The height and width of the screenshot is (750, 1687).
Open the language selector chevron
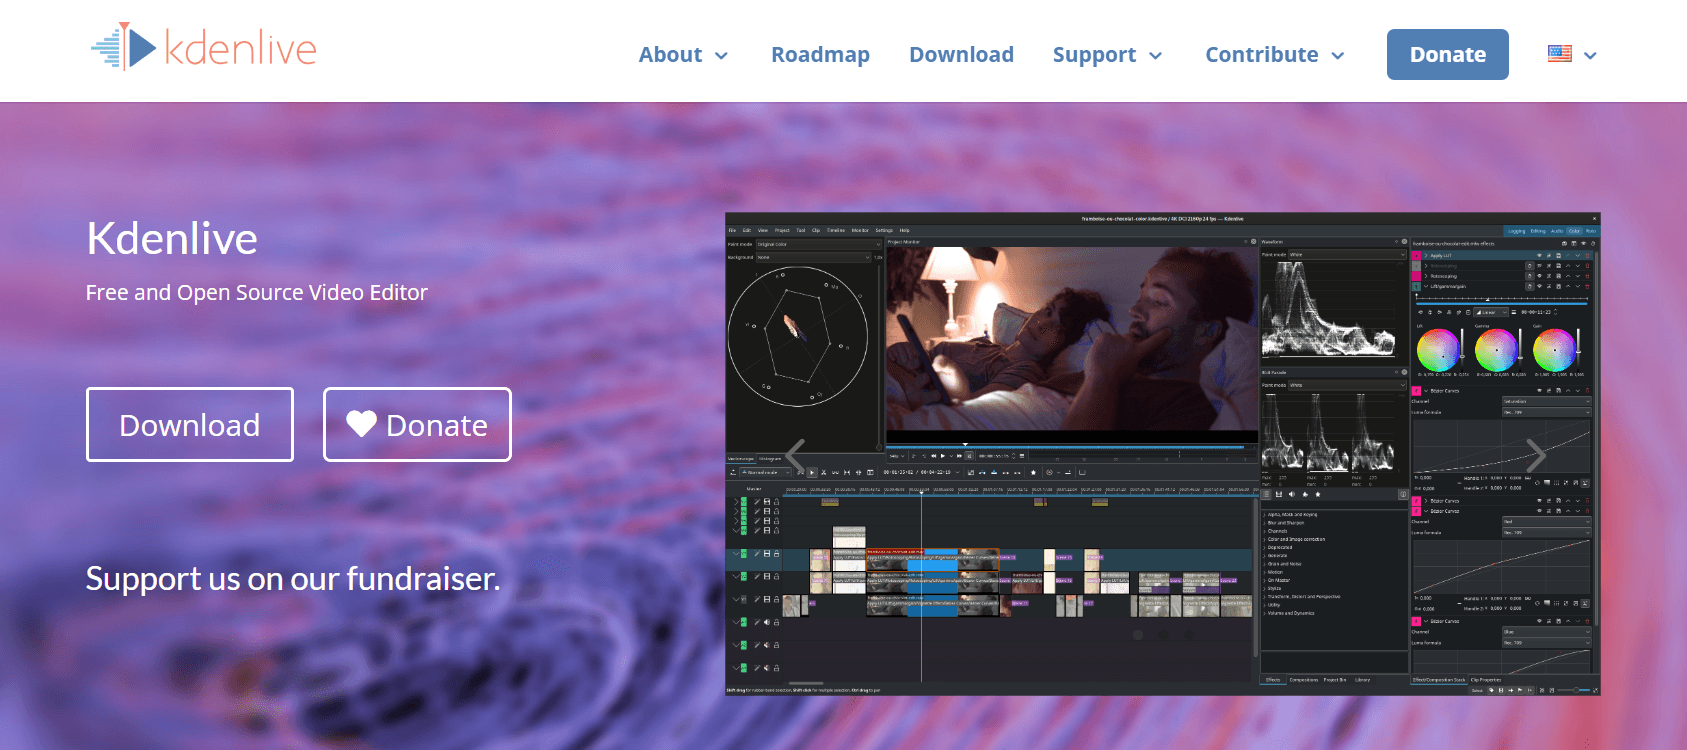pyautogui.click(x=1590, y=56)
